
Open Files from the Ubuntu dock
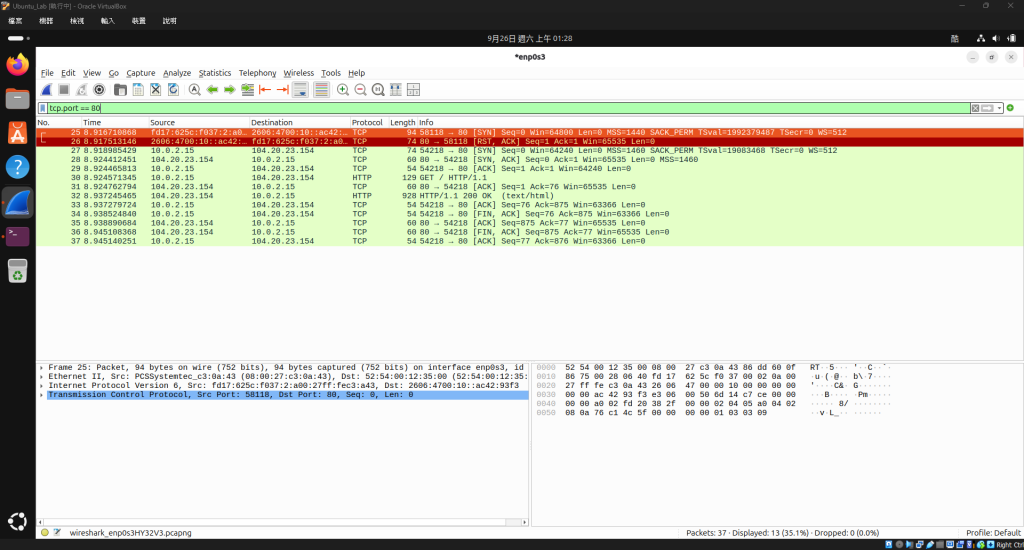18,99
